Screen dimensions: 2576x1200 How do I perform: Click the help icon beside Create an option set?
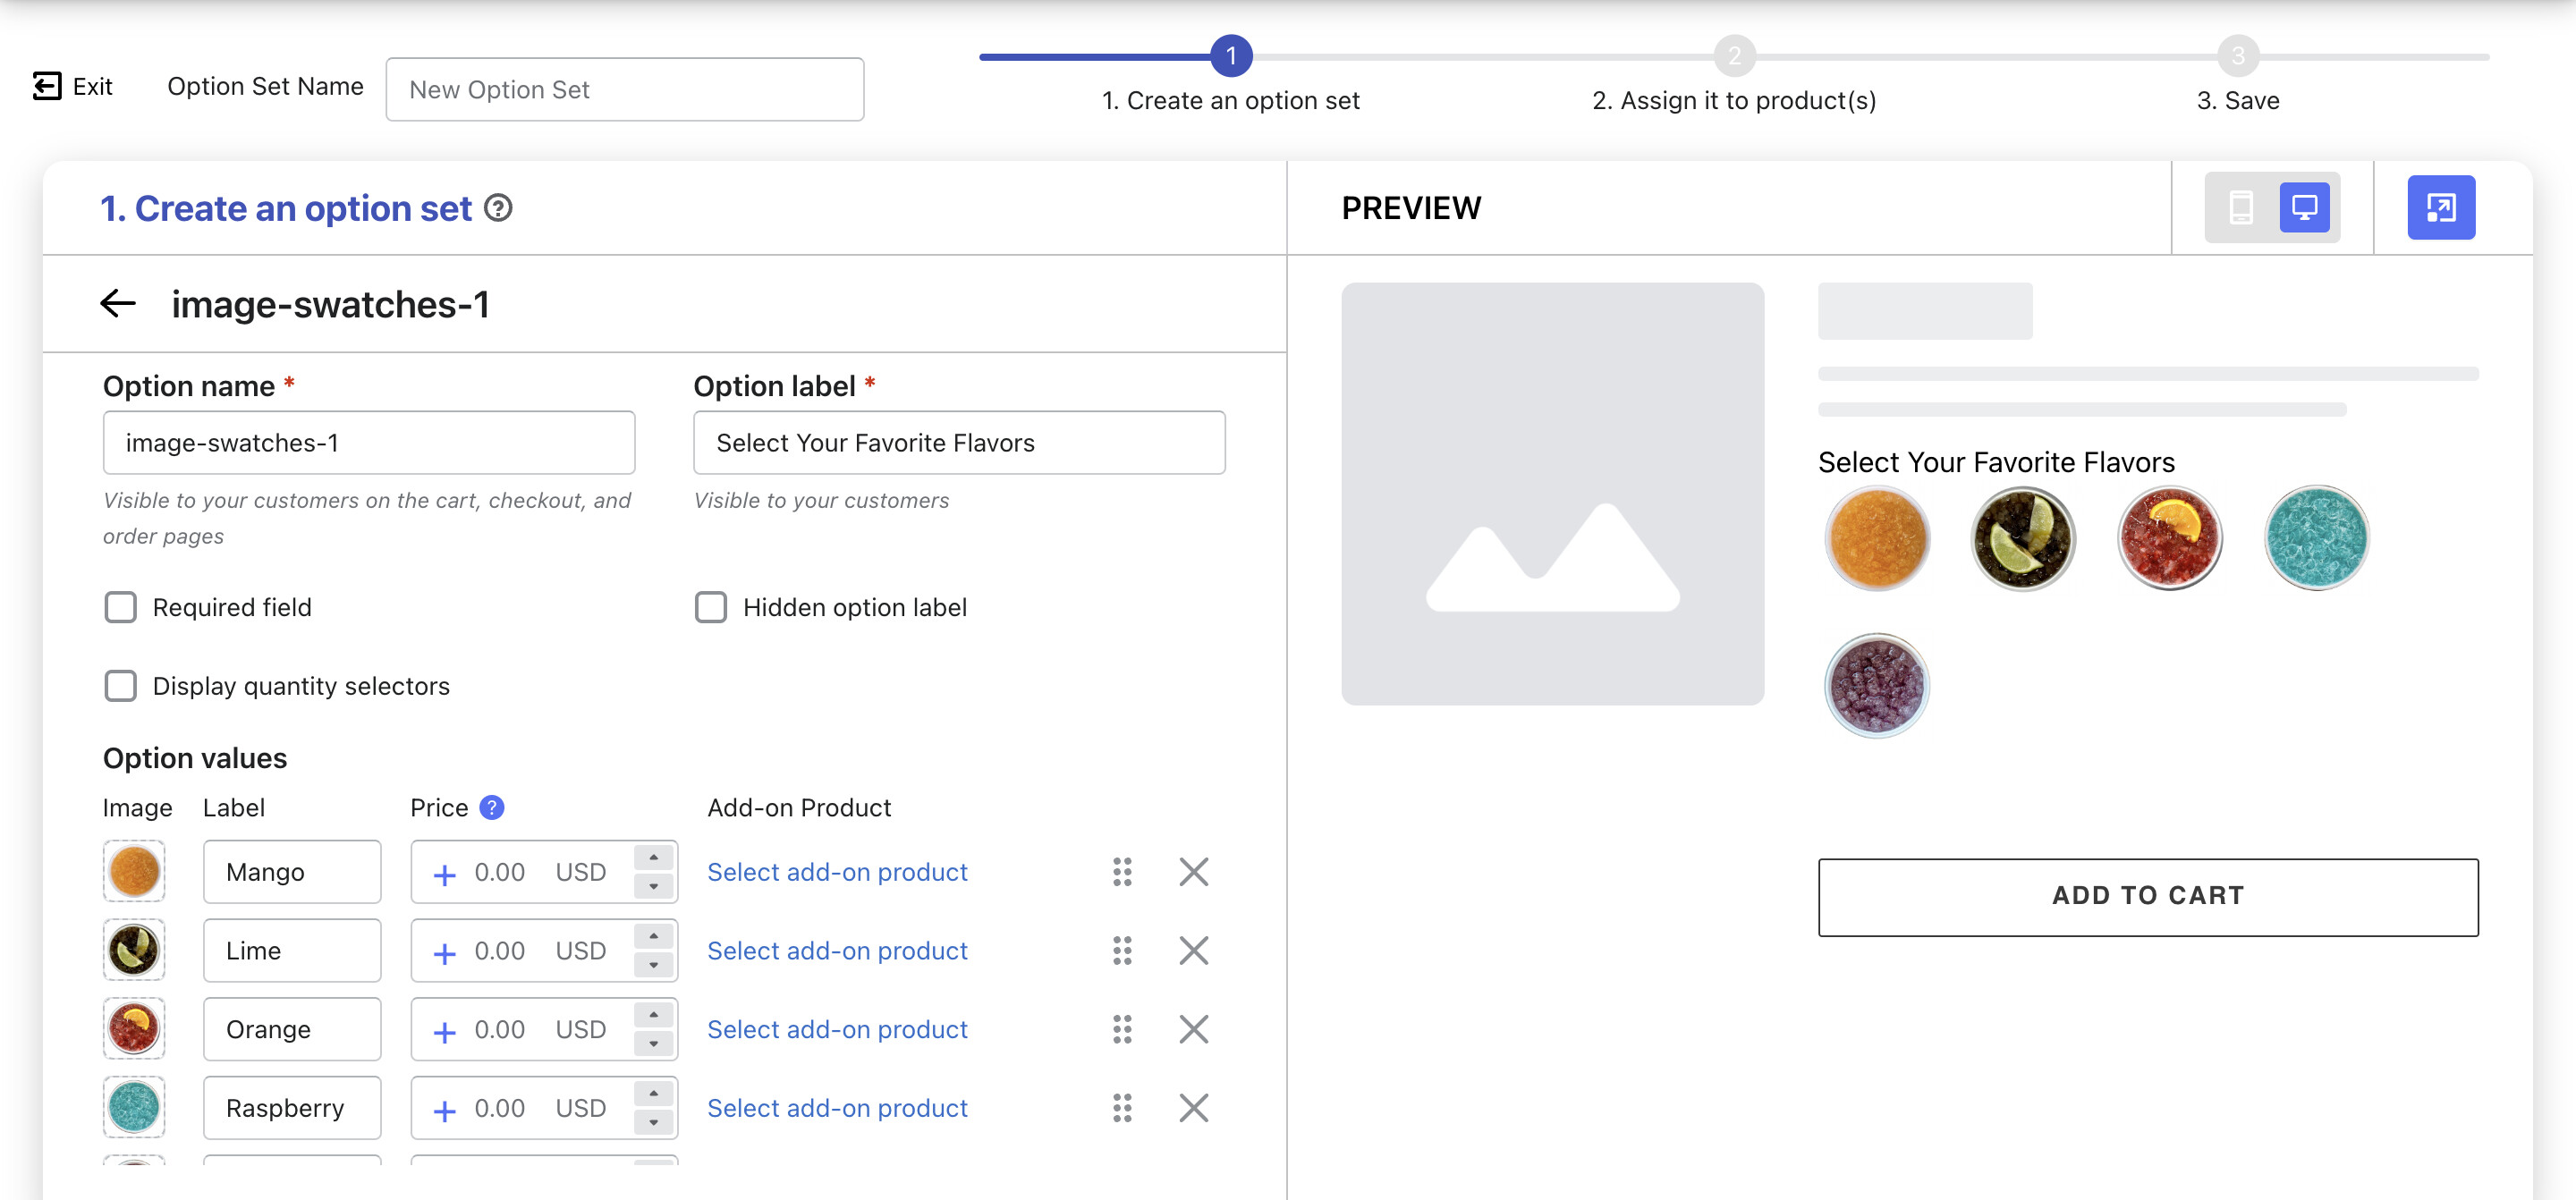pyautogui.click(x=498, y=208)
